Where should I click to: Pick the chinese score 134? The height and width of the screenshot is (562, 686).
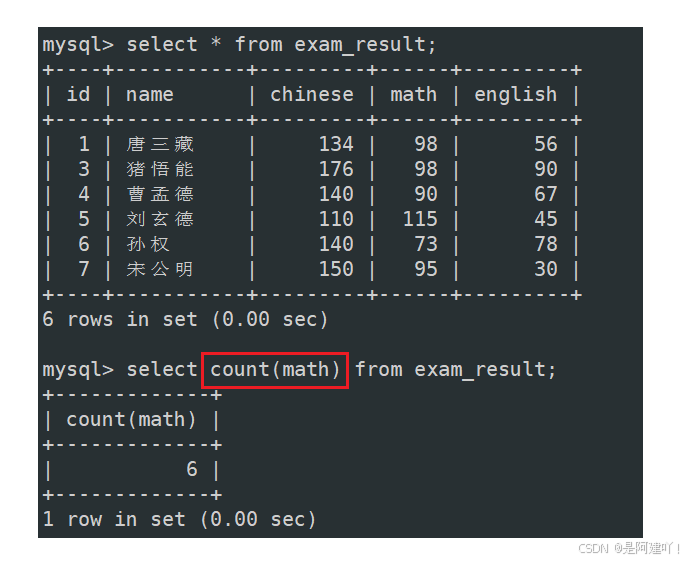[336, 144]
